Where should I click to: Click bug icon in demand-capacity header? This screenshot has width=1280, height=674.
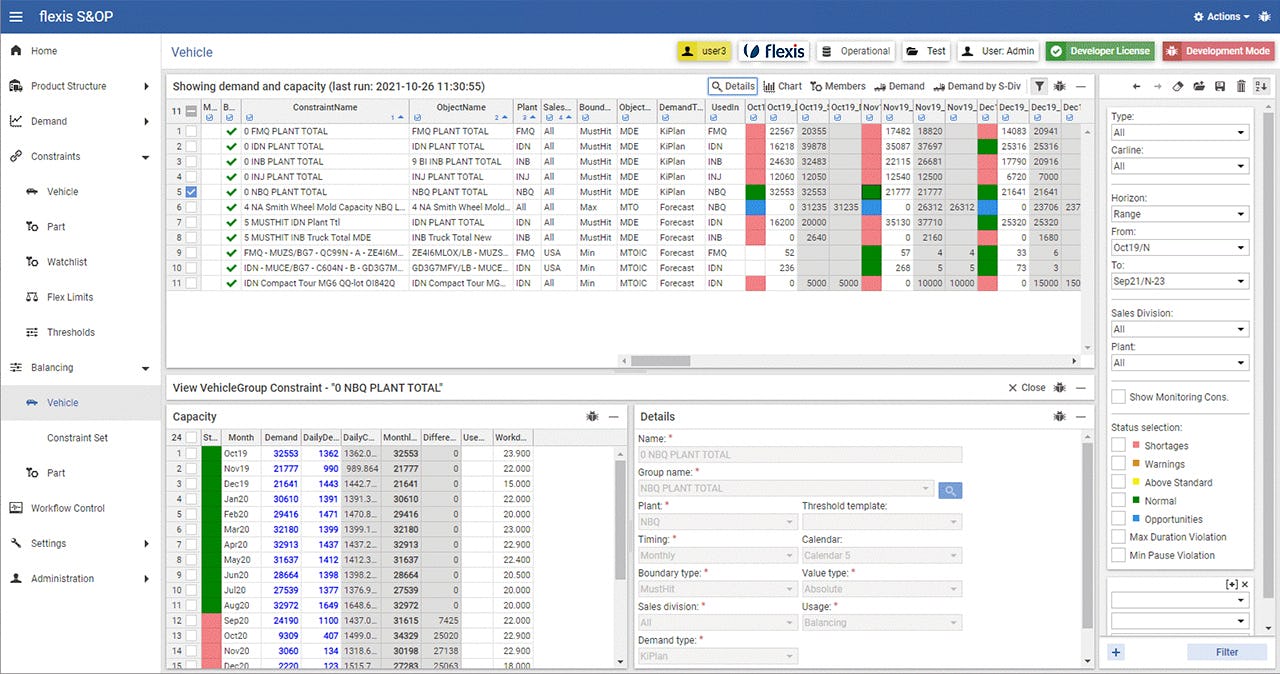(1059, 87)
